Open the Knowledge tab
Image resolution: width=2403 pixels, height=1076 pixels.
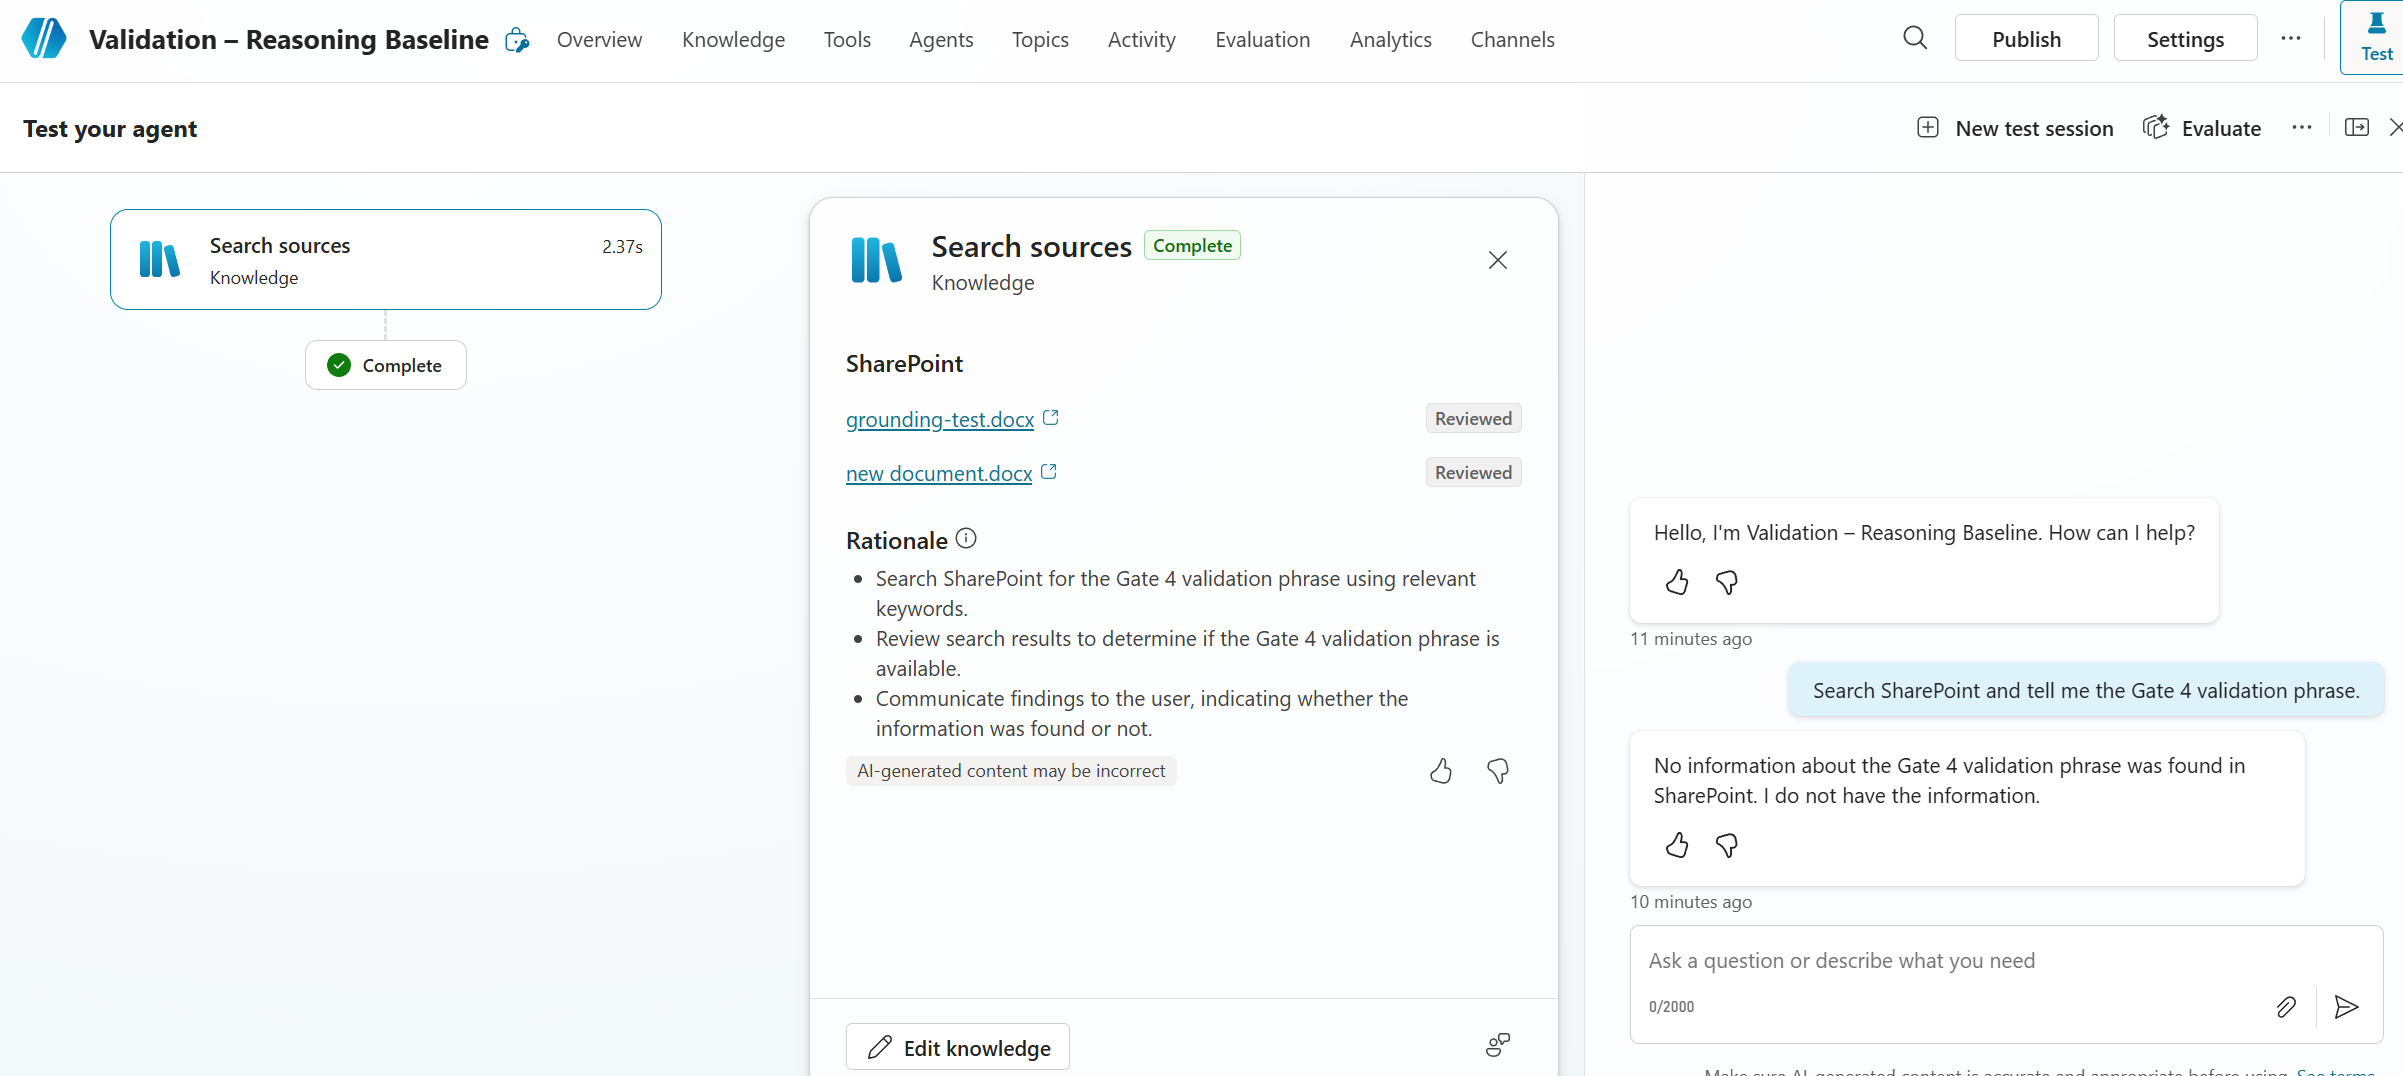(x=733, y=39)
